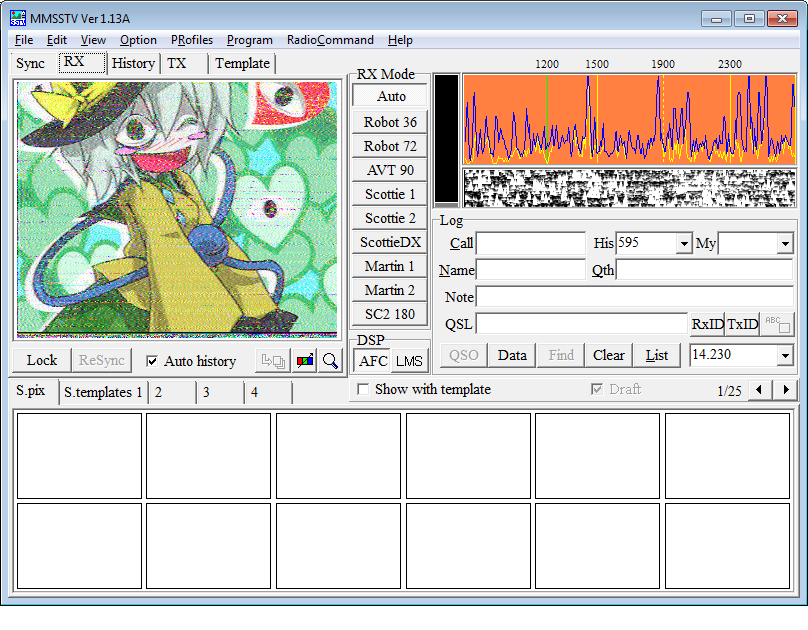Select stock tab 2

point(172,393)
